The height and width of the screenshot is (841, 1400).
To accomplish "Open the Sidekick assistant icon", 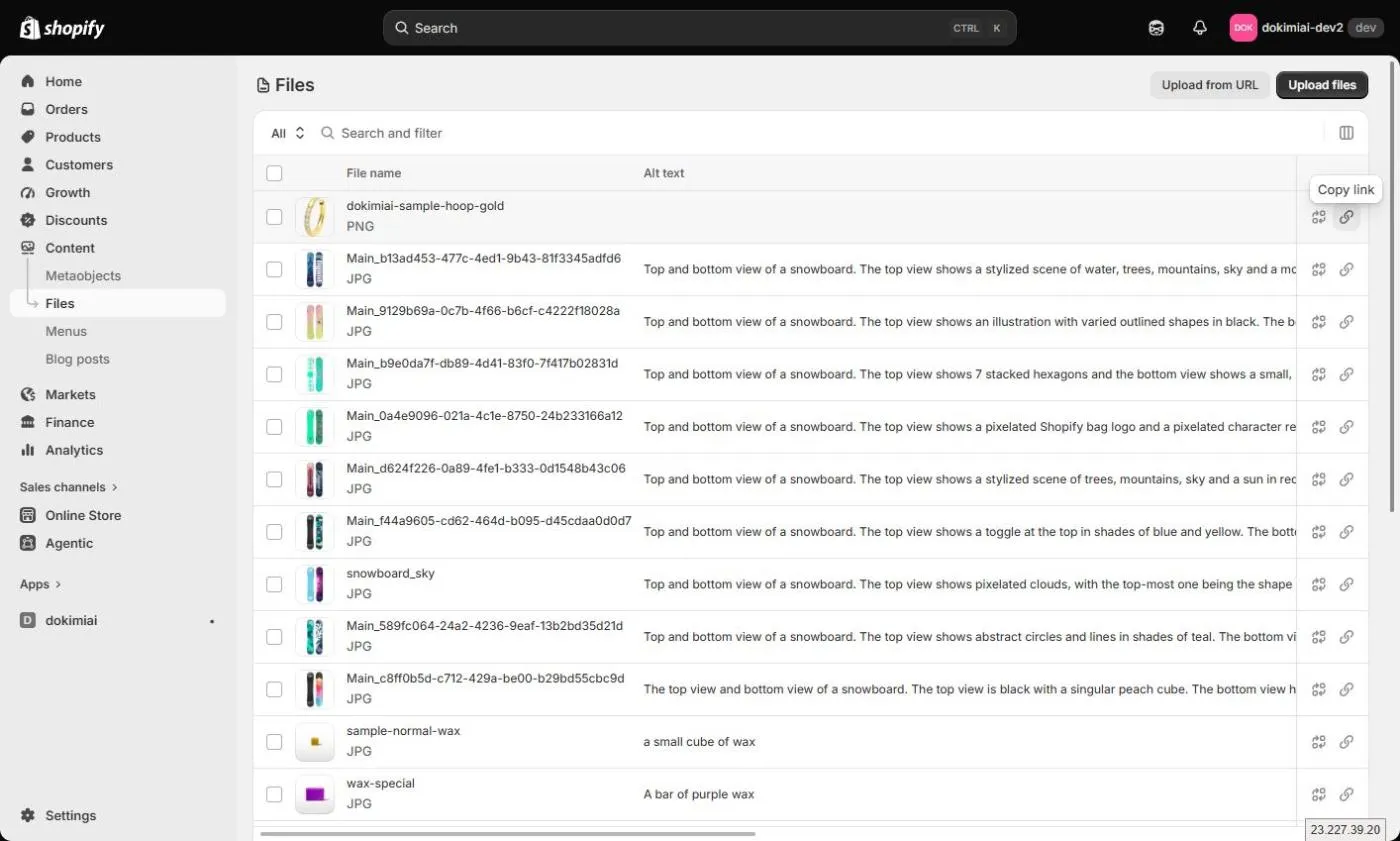I will 1156,28.
